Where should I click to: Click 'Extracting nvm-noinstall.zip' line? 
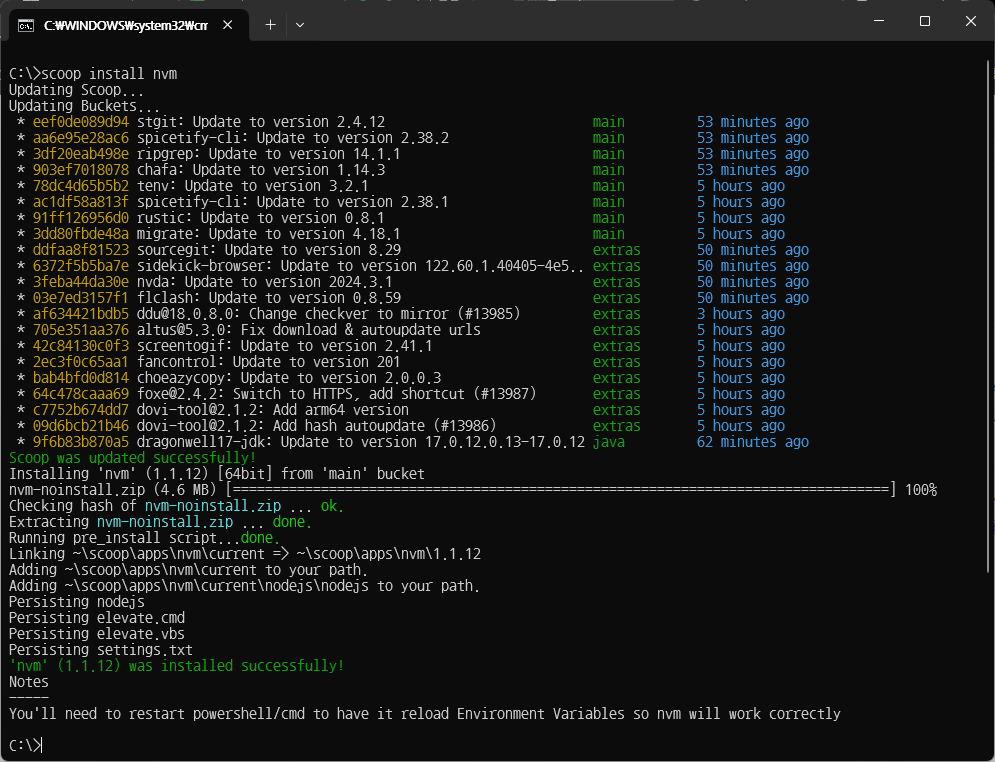(x=161, y=522)
